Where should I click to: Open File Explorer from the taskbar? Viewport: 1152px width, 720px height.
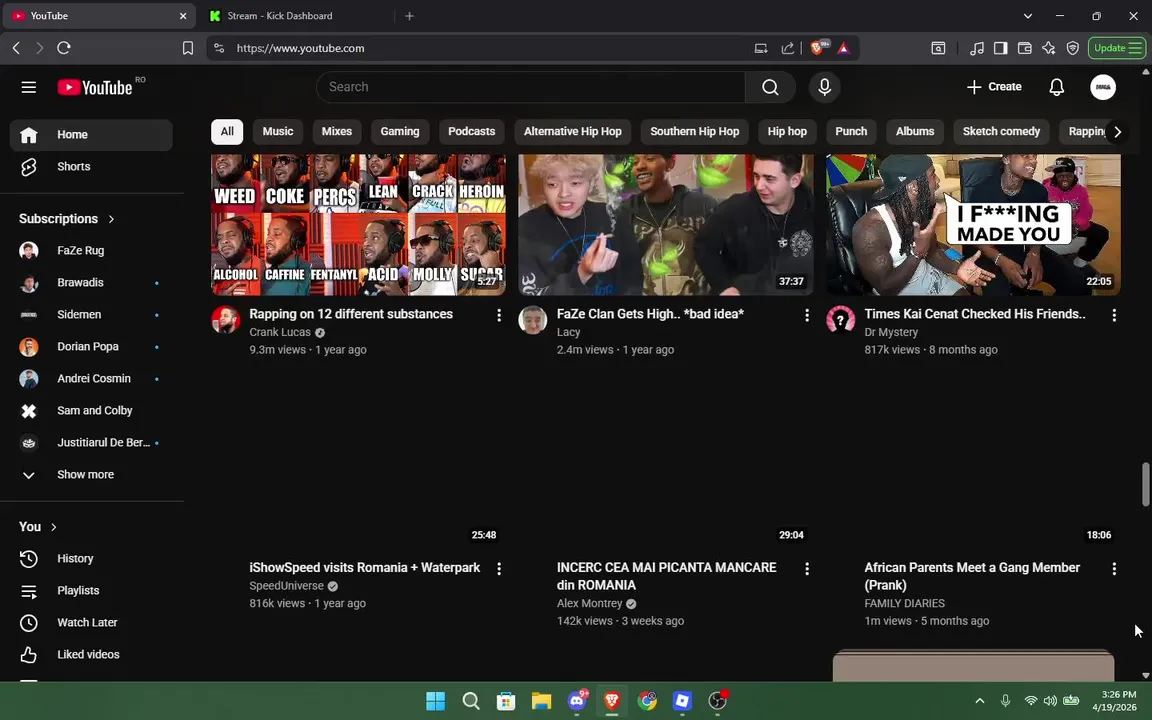541,701
